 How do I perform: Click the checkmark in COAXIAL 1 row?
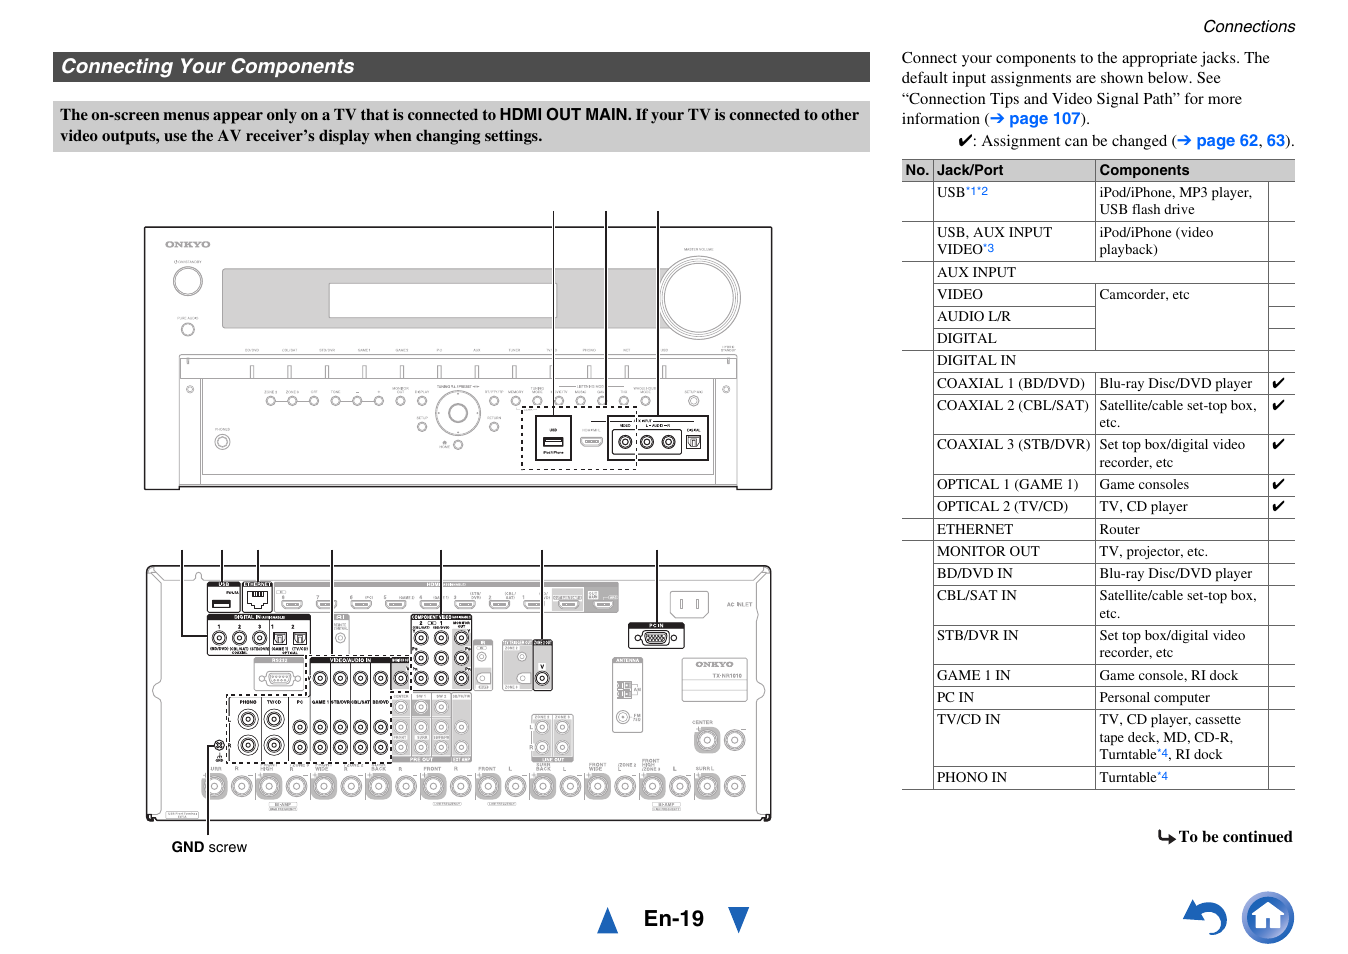tap(1278, 383)
